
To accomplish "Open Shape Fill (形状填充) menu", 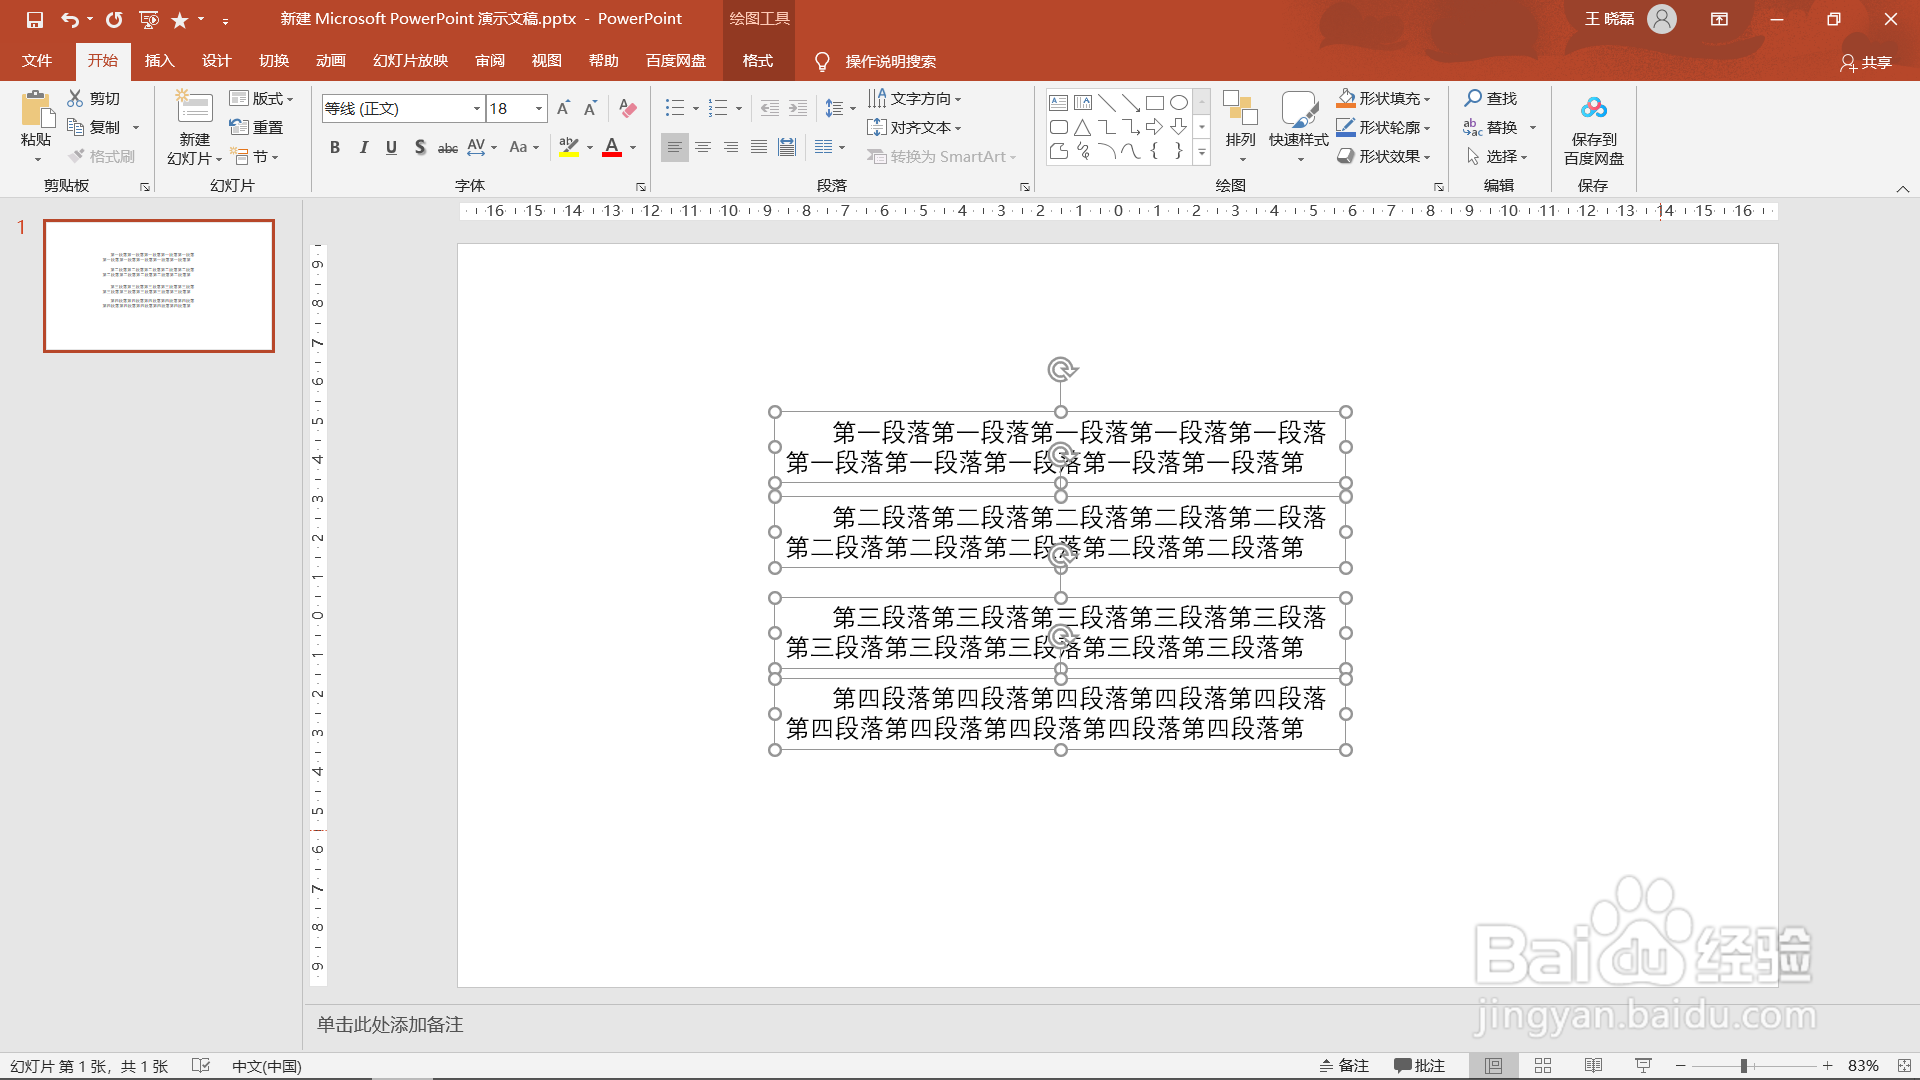I will 1384,98.
